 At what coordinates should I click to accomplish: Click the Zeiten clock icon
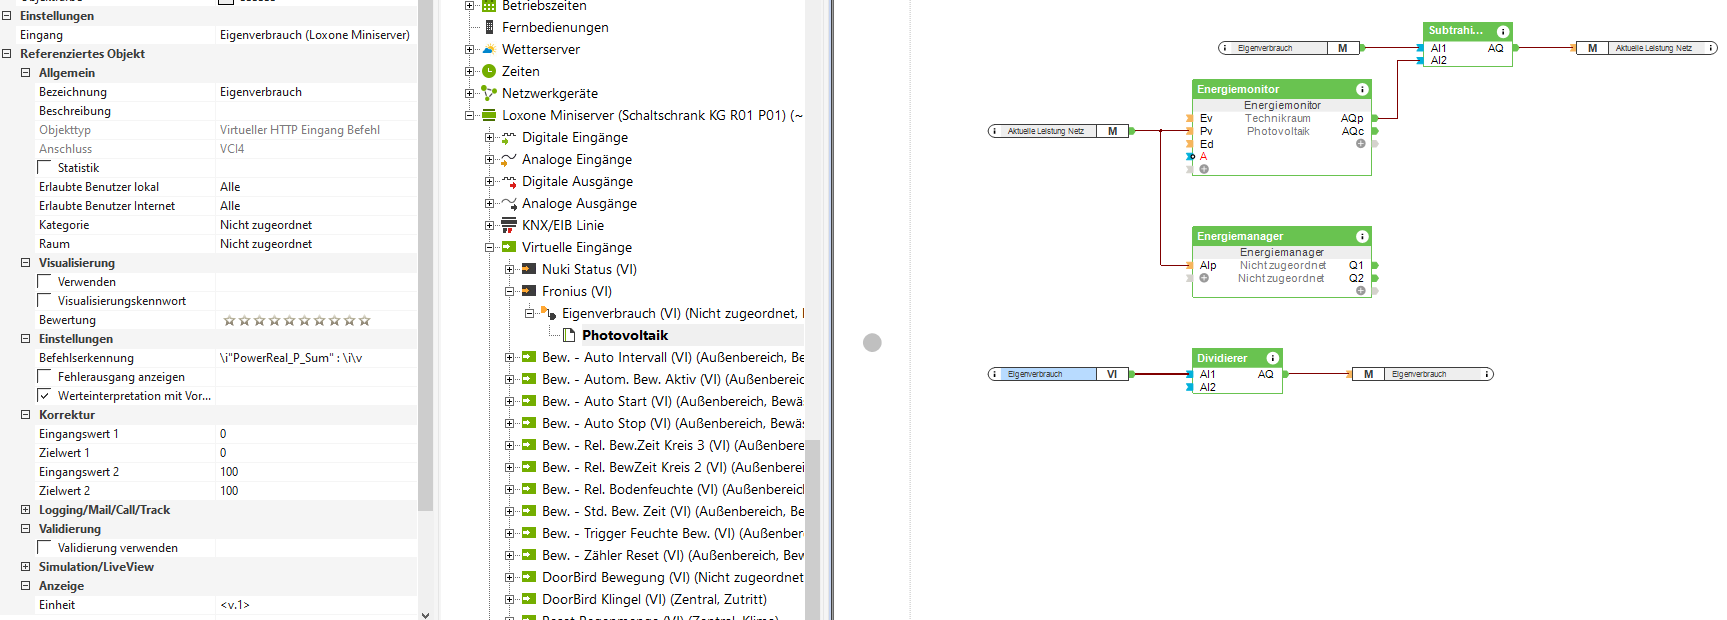pos(489,71)
